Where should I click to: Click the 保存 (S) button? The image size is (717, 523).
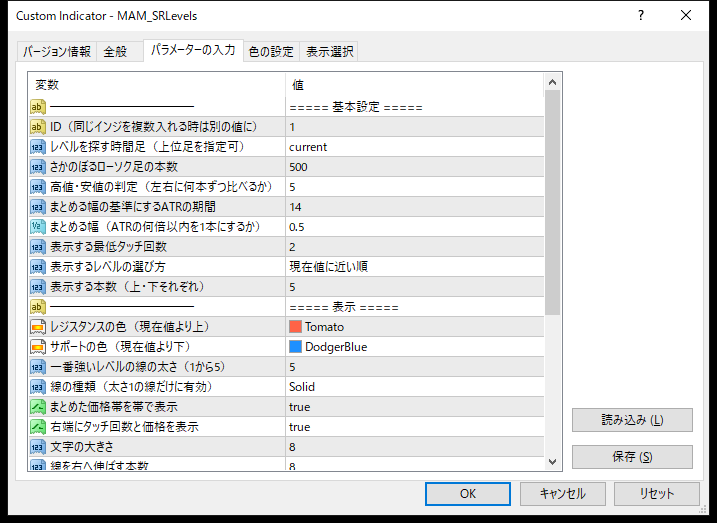click(632, 457)
